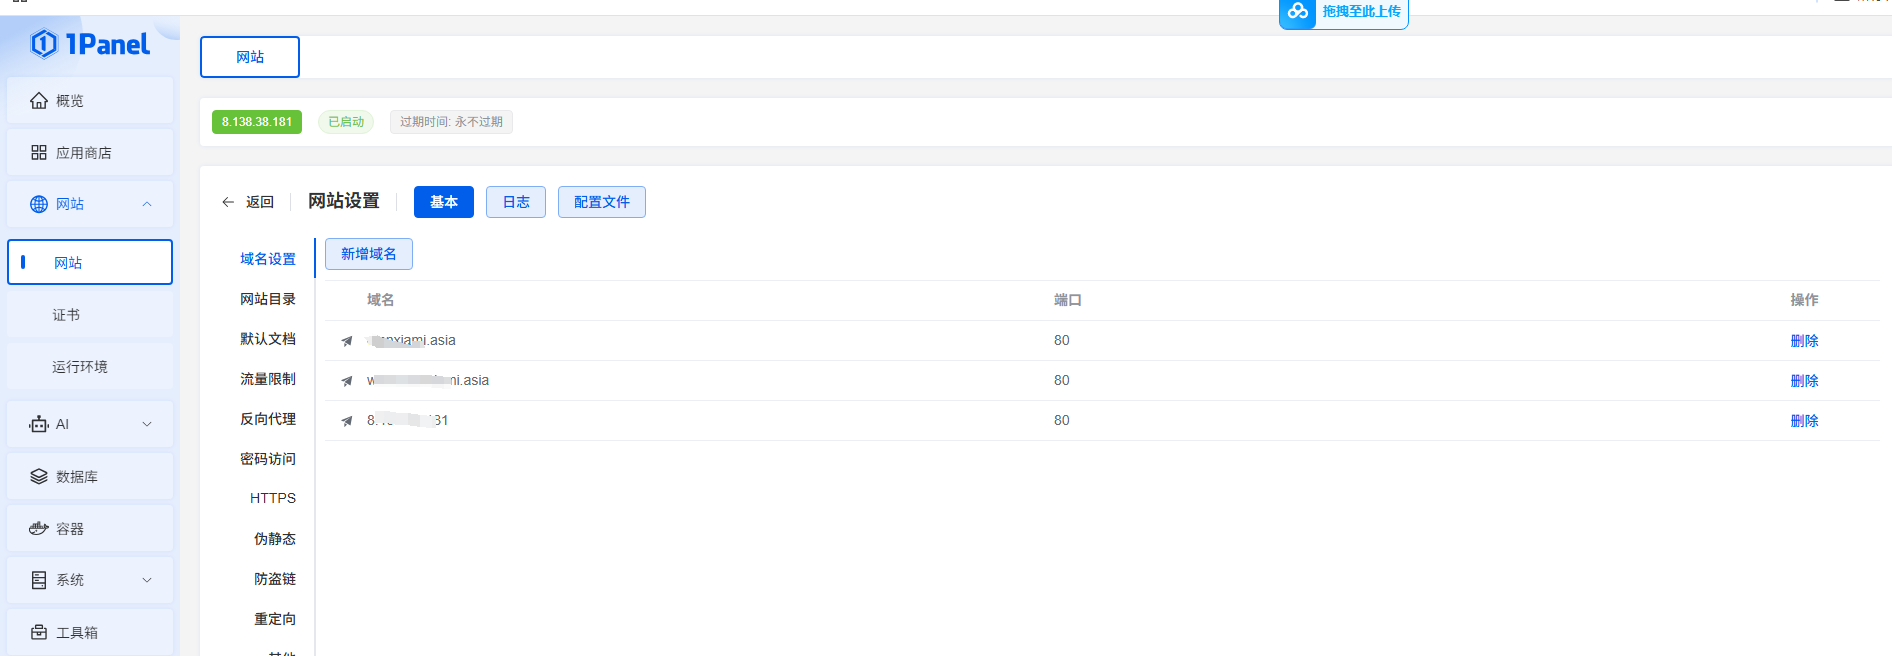Click the 1Panel logo icon
Viewport: 1892px width, 656px height.
click(x=44, y=44)
